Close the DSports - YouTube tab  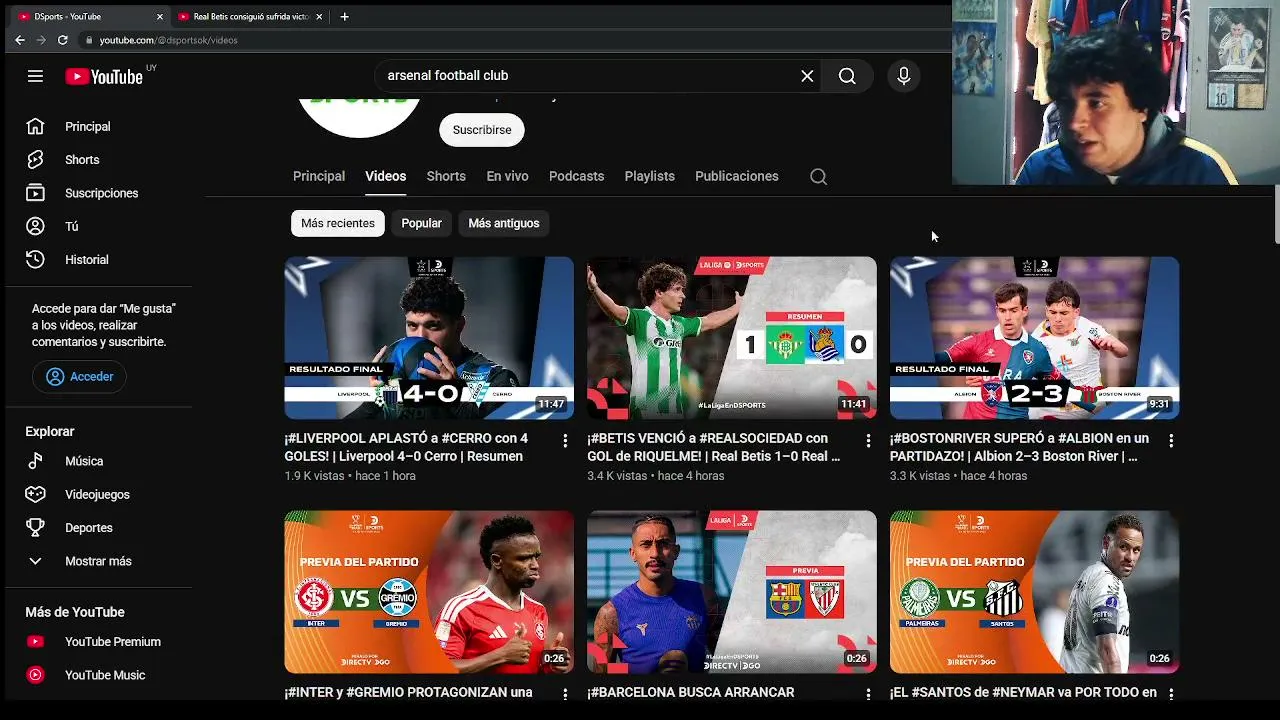point(160,17)
